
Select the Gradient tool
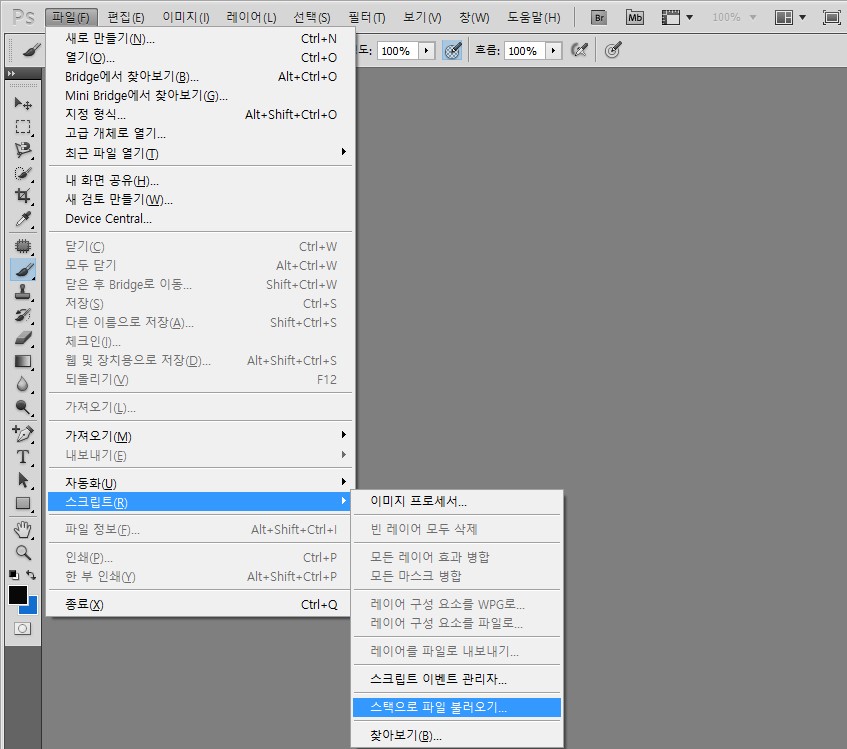[23, 361]
